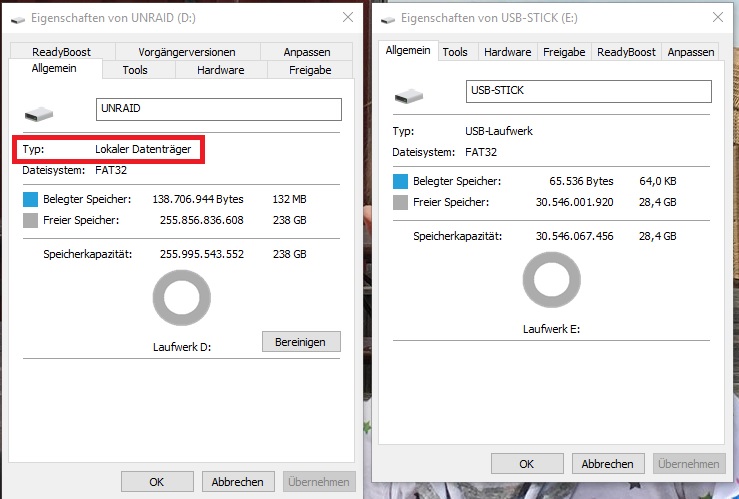The height and width of the screenshot is (499, 739).
Task: Select Allgemein tab in USB-STICK window
Action: coord(408,50)
